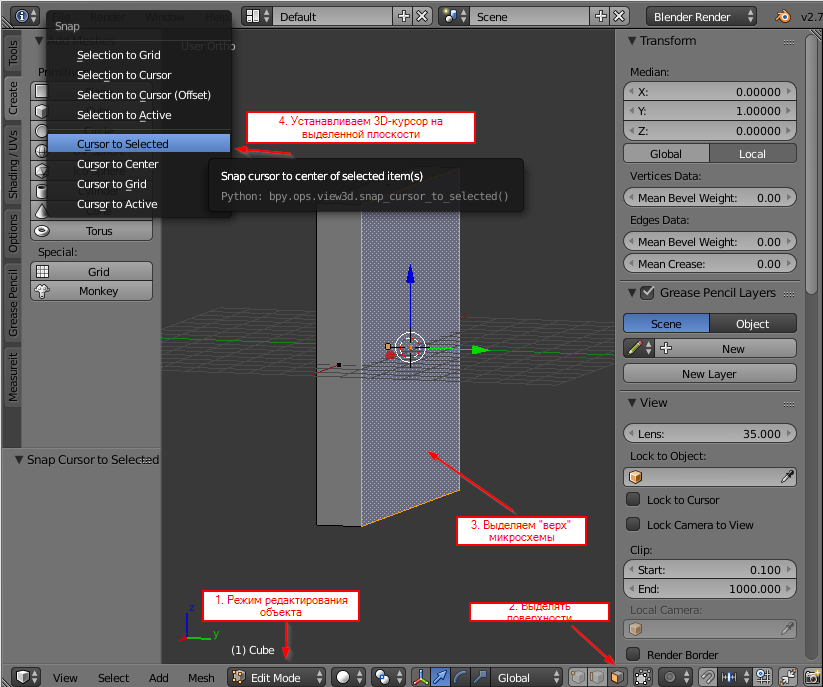The width and height of the screenshot is (823, 687).
Task: Enable the Lock to Cursor checkbox
Action: 635,500
